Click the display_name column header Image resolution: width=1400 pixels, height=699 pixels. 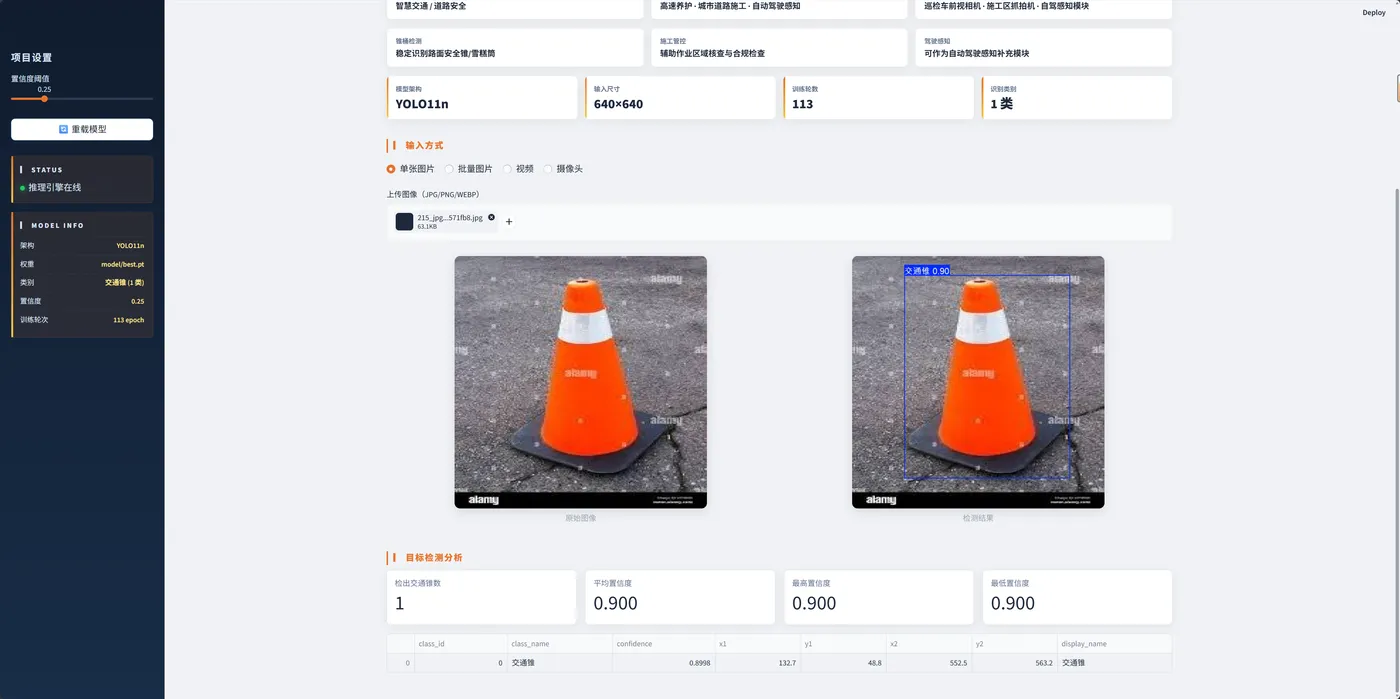coord(1114,644)
